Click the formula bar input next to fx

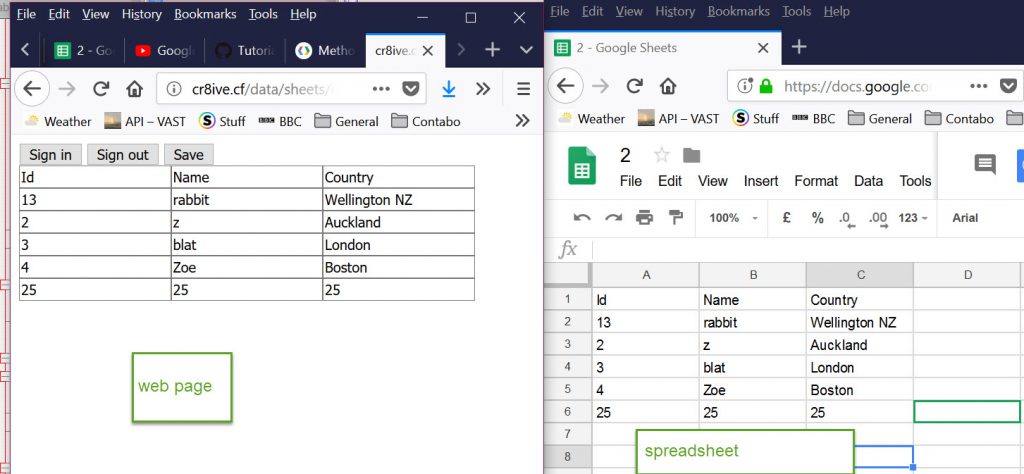point(800,249)
